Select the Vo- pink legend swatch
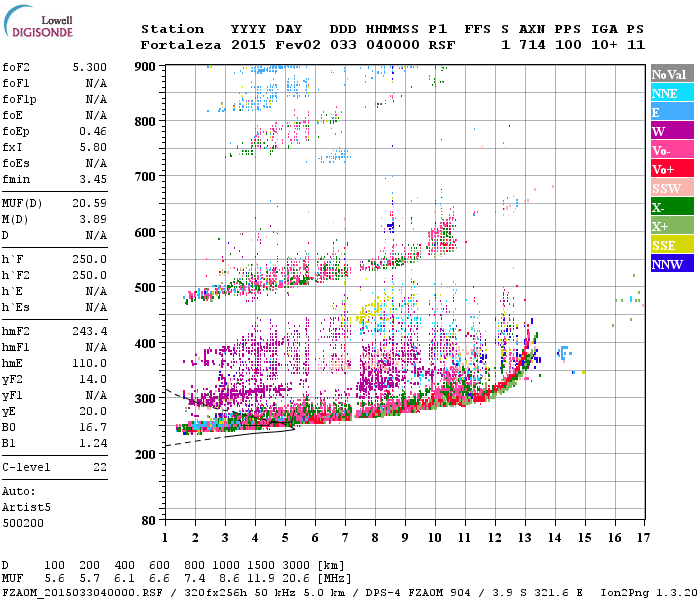The height and width of the screenshot is (600, 700). coord(672,150)
